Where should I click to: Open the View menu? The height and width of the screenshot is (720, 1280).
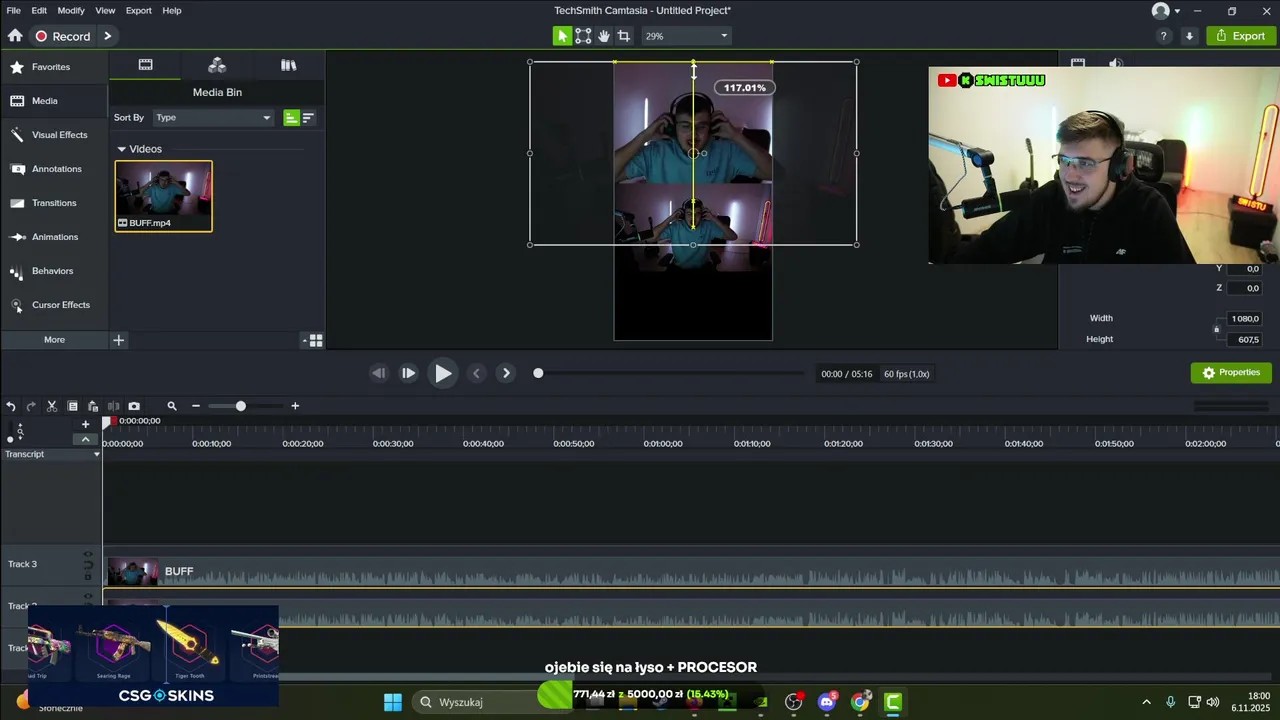[105, 10]
